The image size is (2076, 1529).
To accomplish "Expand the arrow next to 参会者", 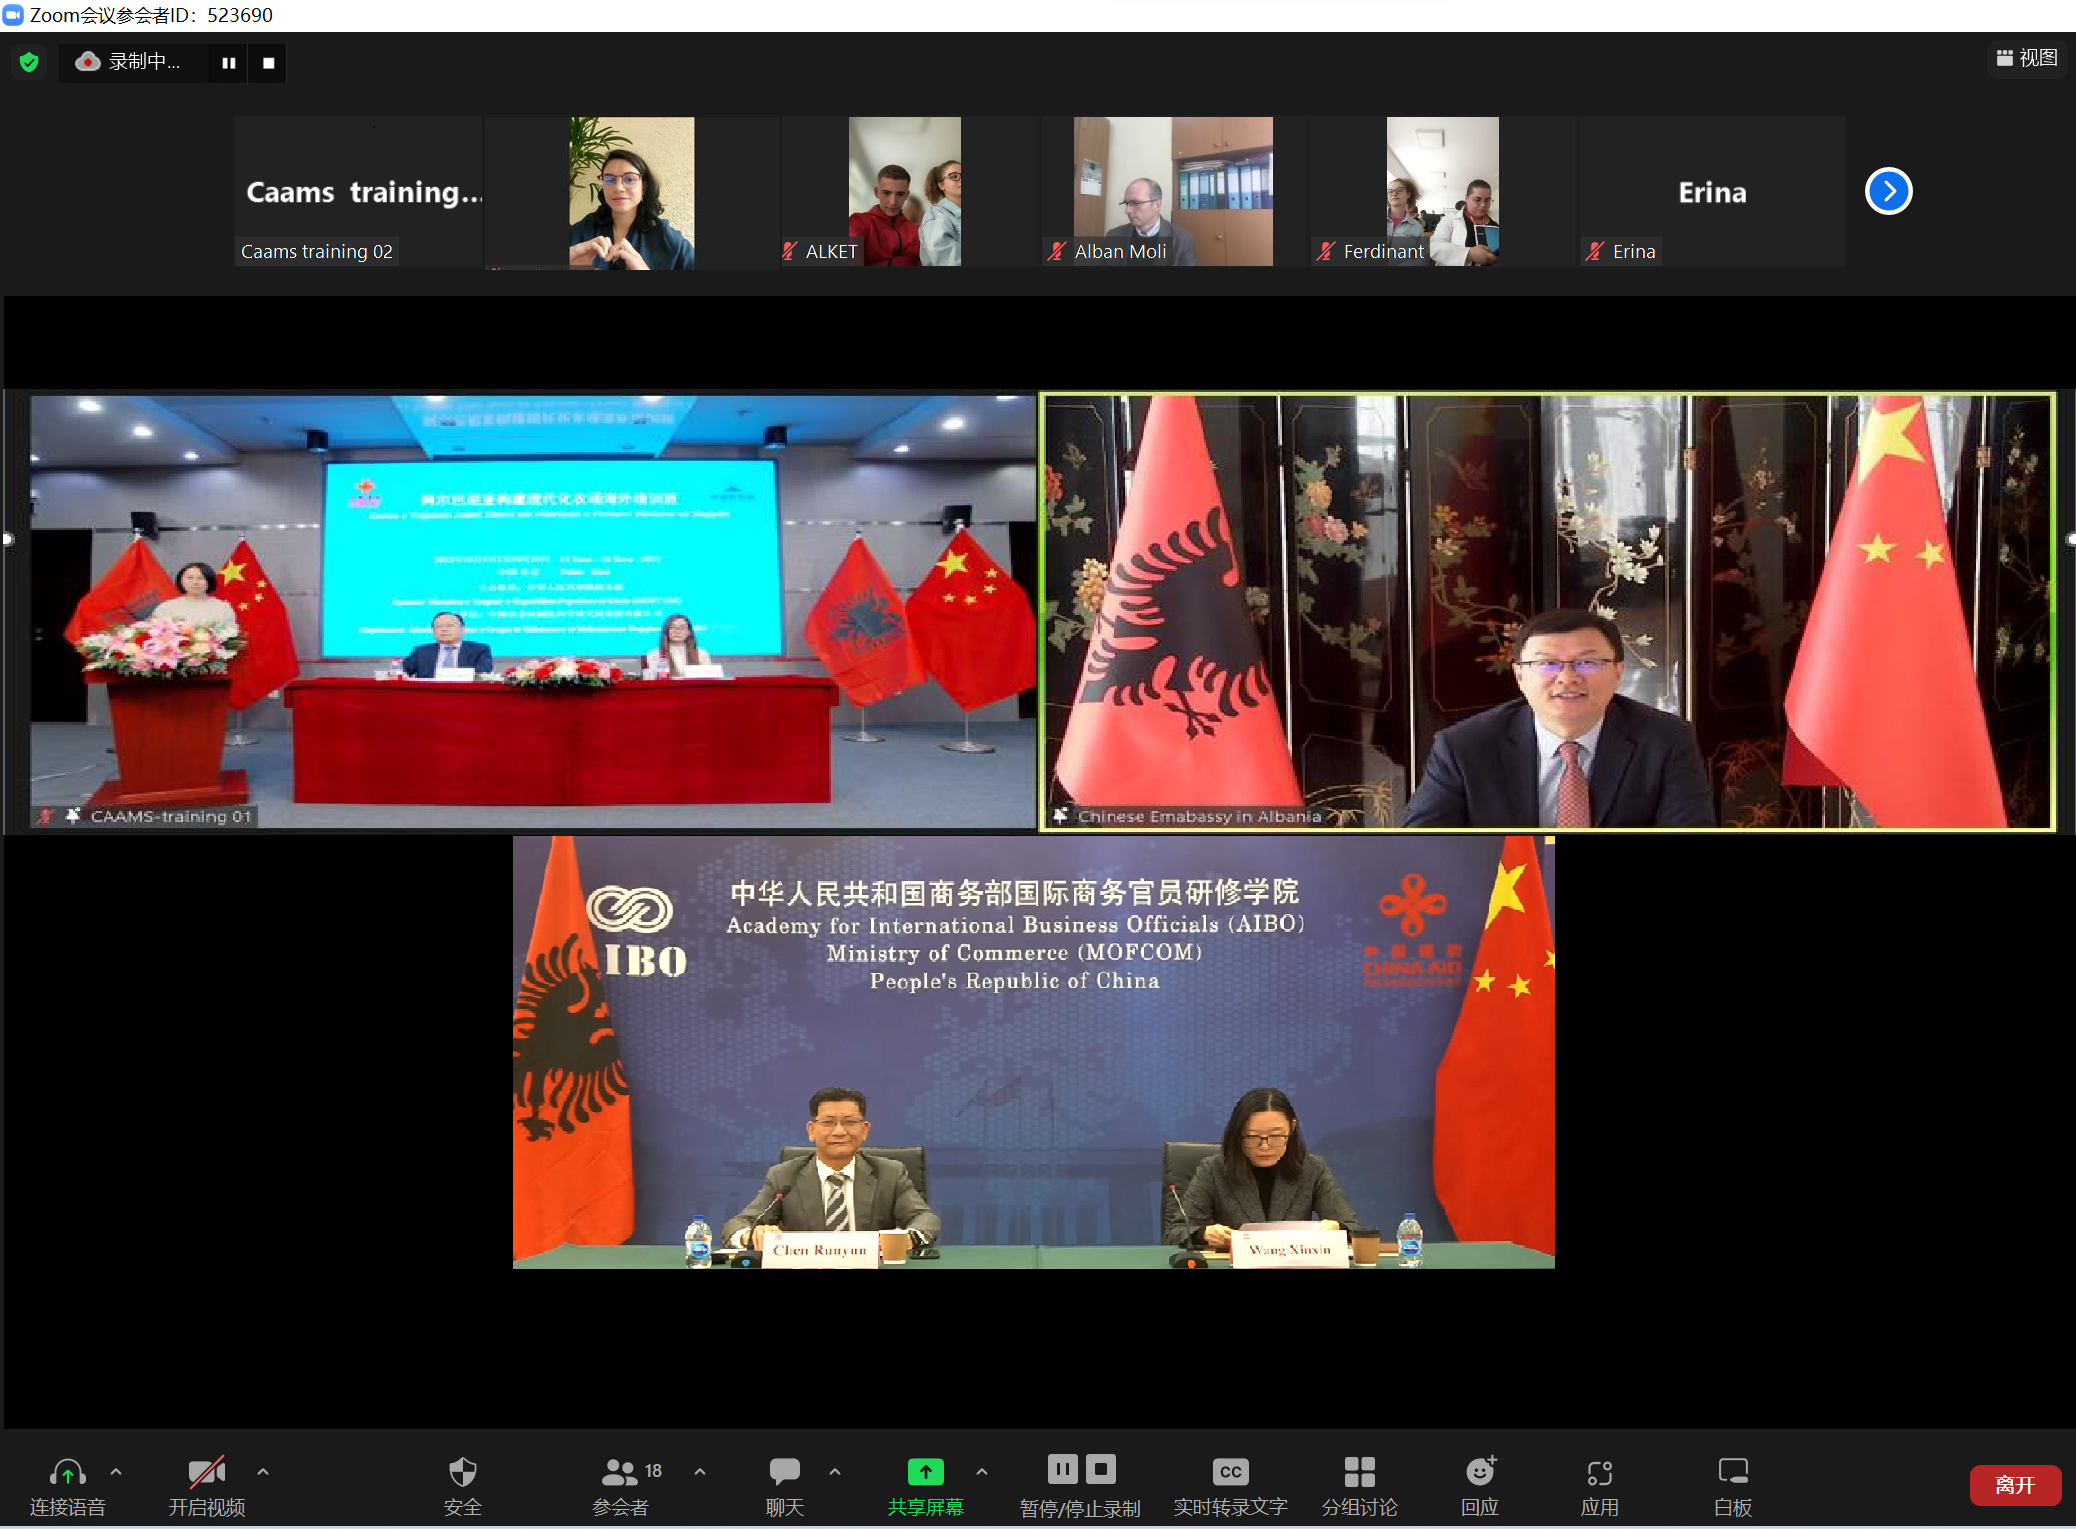I will coord(700,1472).
